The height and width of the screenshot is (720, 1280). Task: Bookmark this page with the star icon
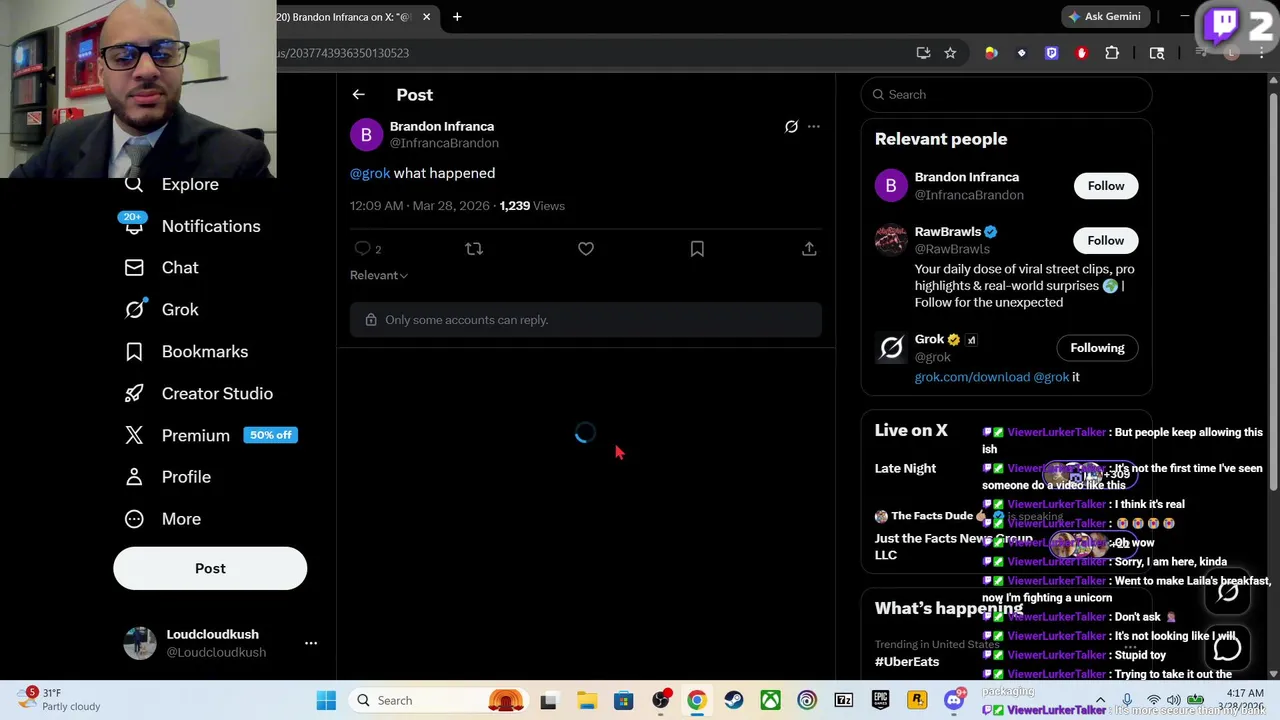(x=950, y=53)
